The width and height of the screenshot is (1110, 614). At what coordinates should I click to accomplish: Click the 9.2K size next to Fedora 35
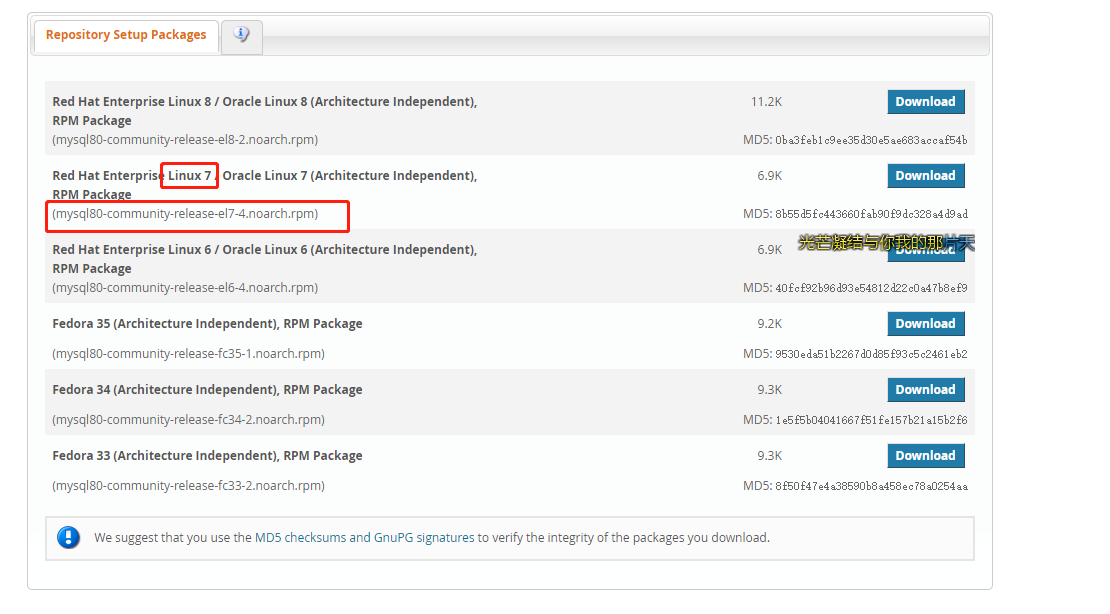[x=769, y=323]
